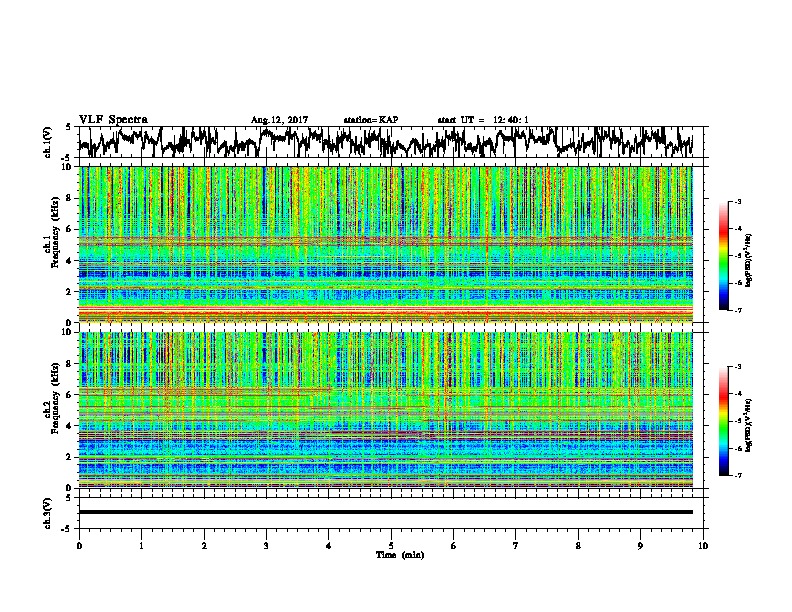The height and width of the screenshot is (612, 792).
Task: Click the "Time (min)" x-axis label
Action: [400, 555]
